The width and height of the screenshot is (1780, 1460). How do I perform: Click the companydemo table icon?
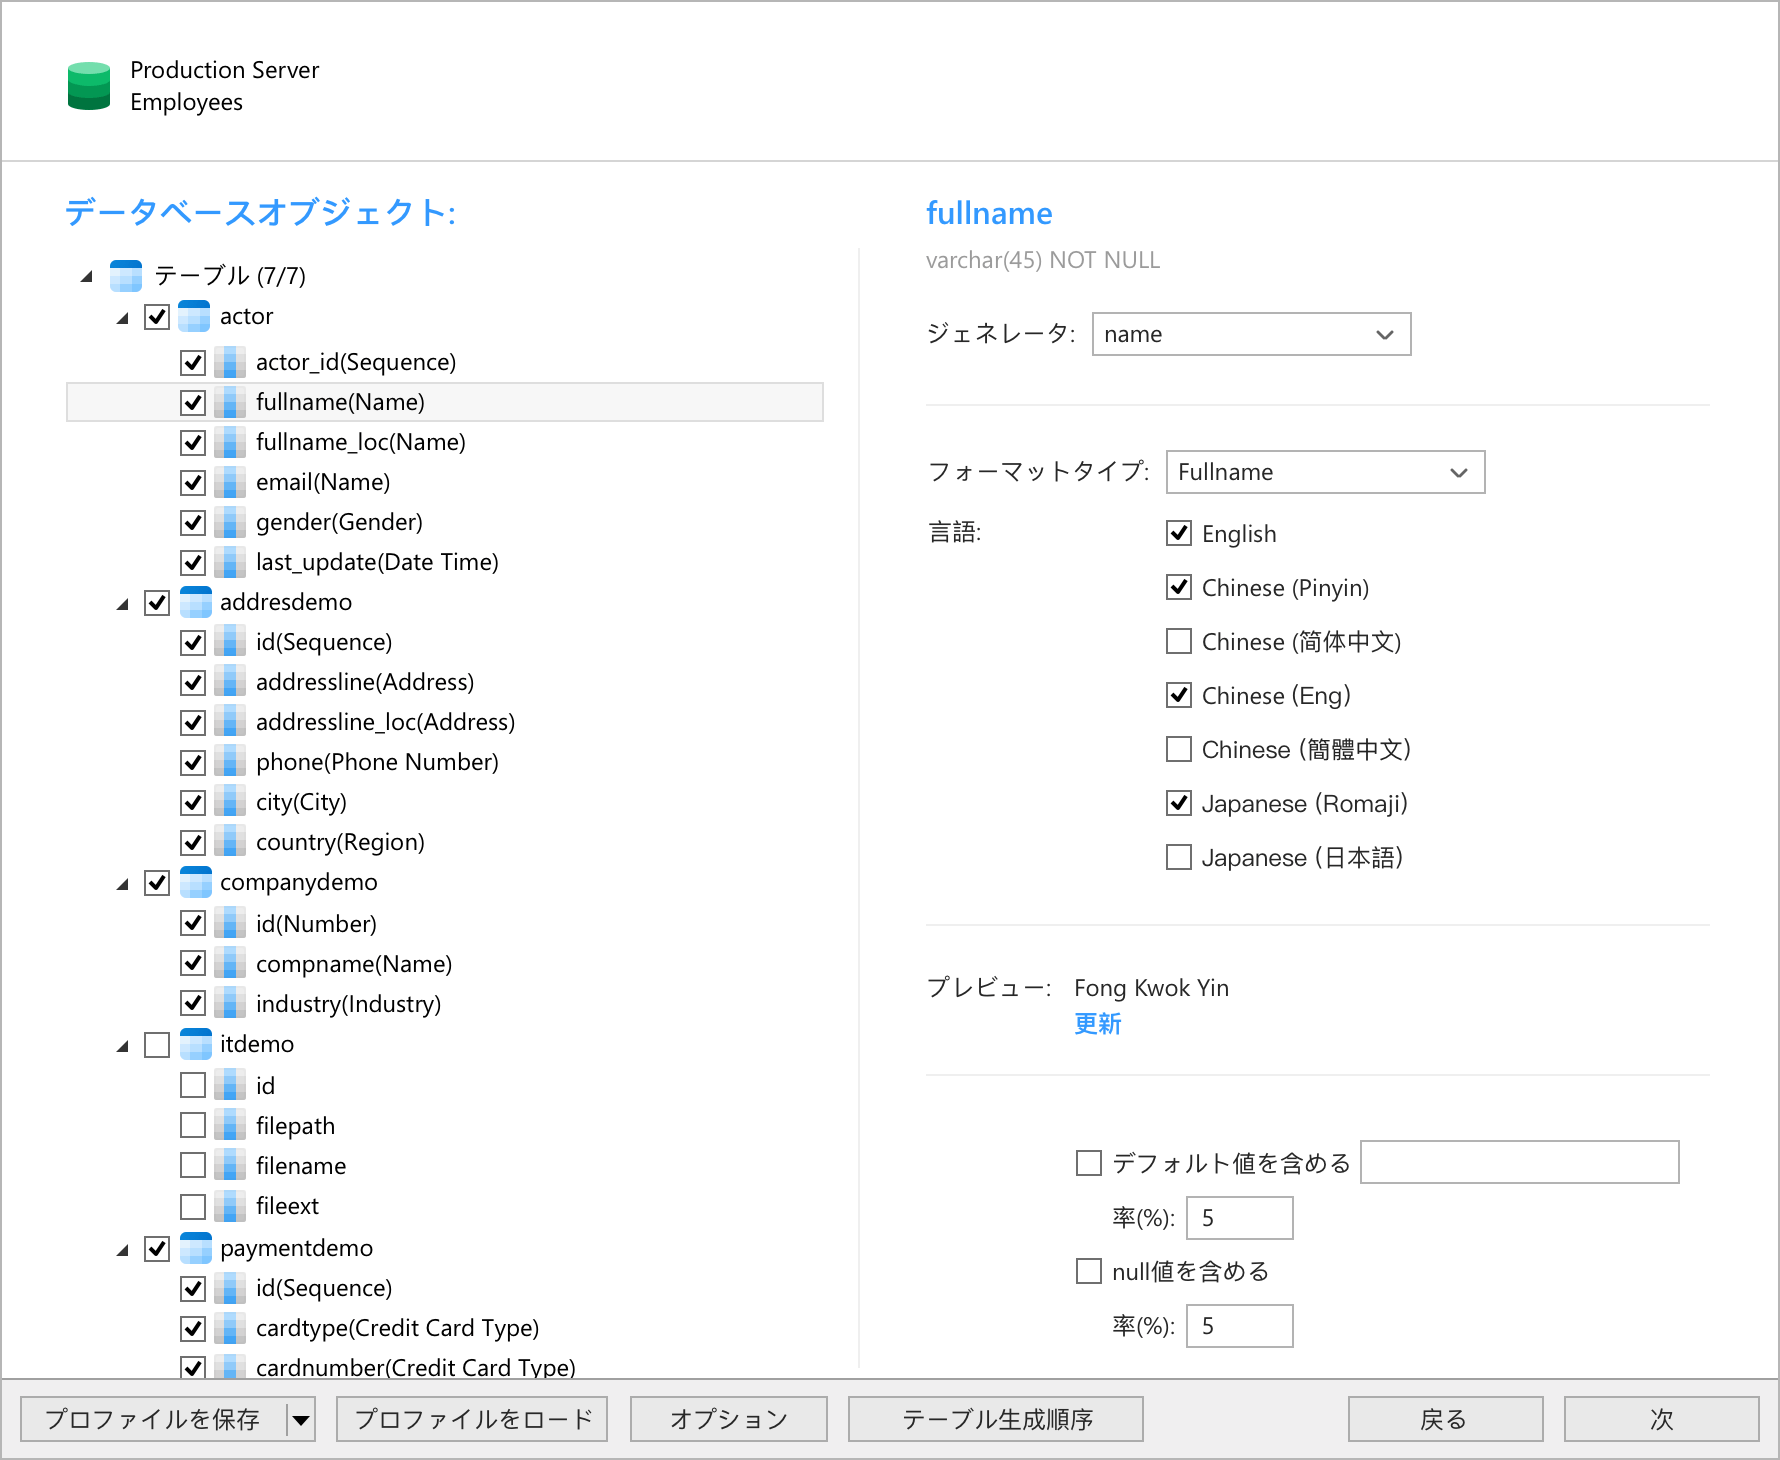coord(194,882)
